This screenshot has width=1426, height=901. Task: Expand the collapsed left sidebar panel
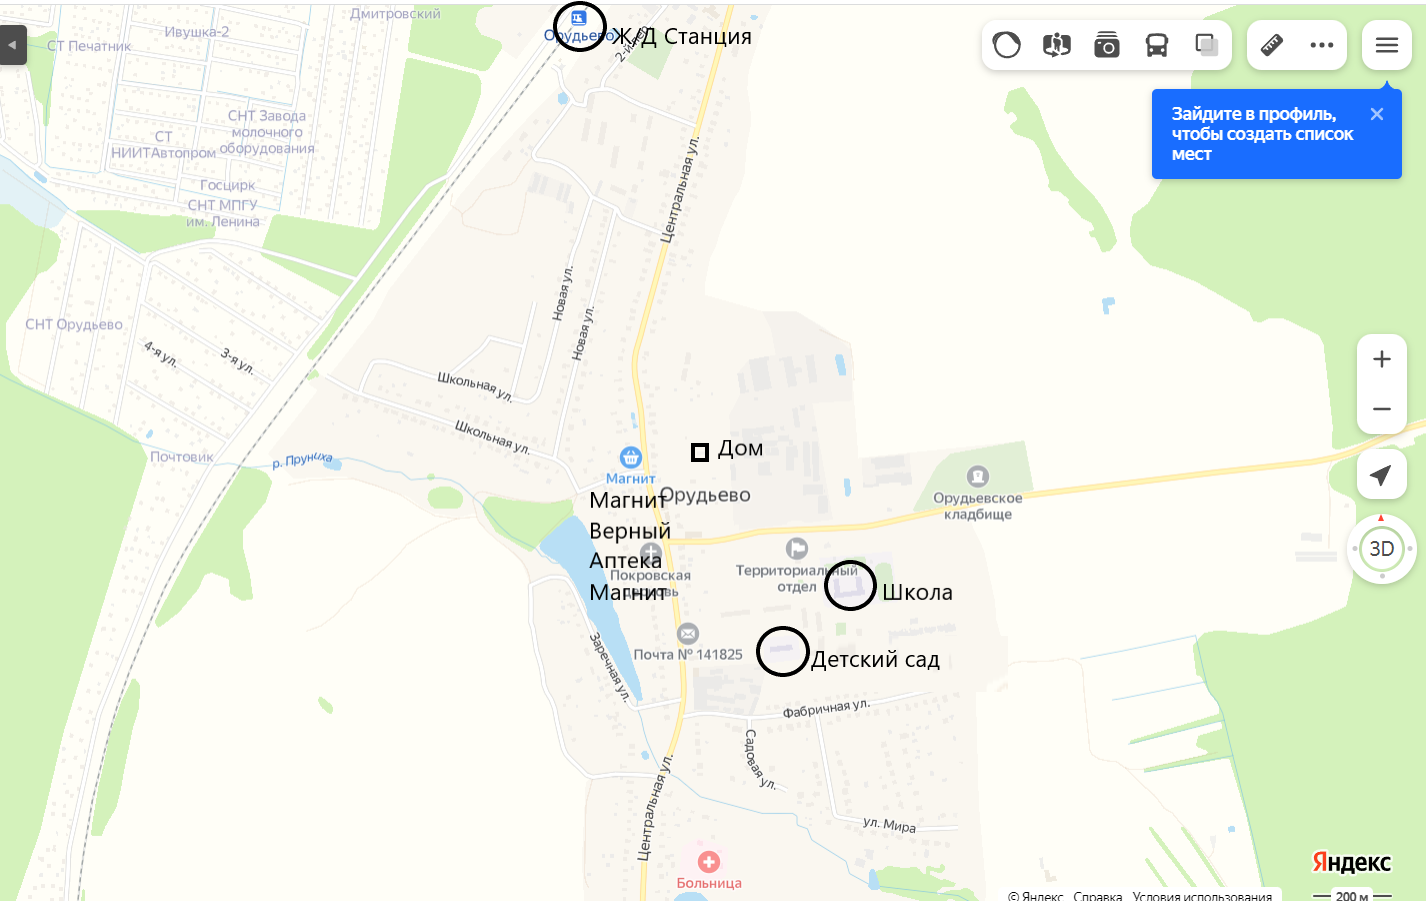[x=13, y=45]
